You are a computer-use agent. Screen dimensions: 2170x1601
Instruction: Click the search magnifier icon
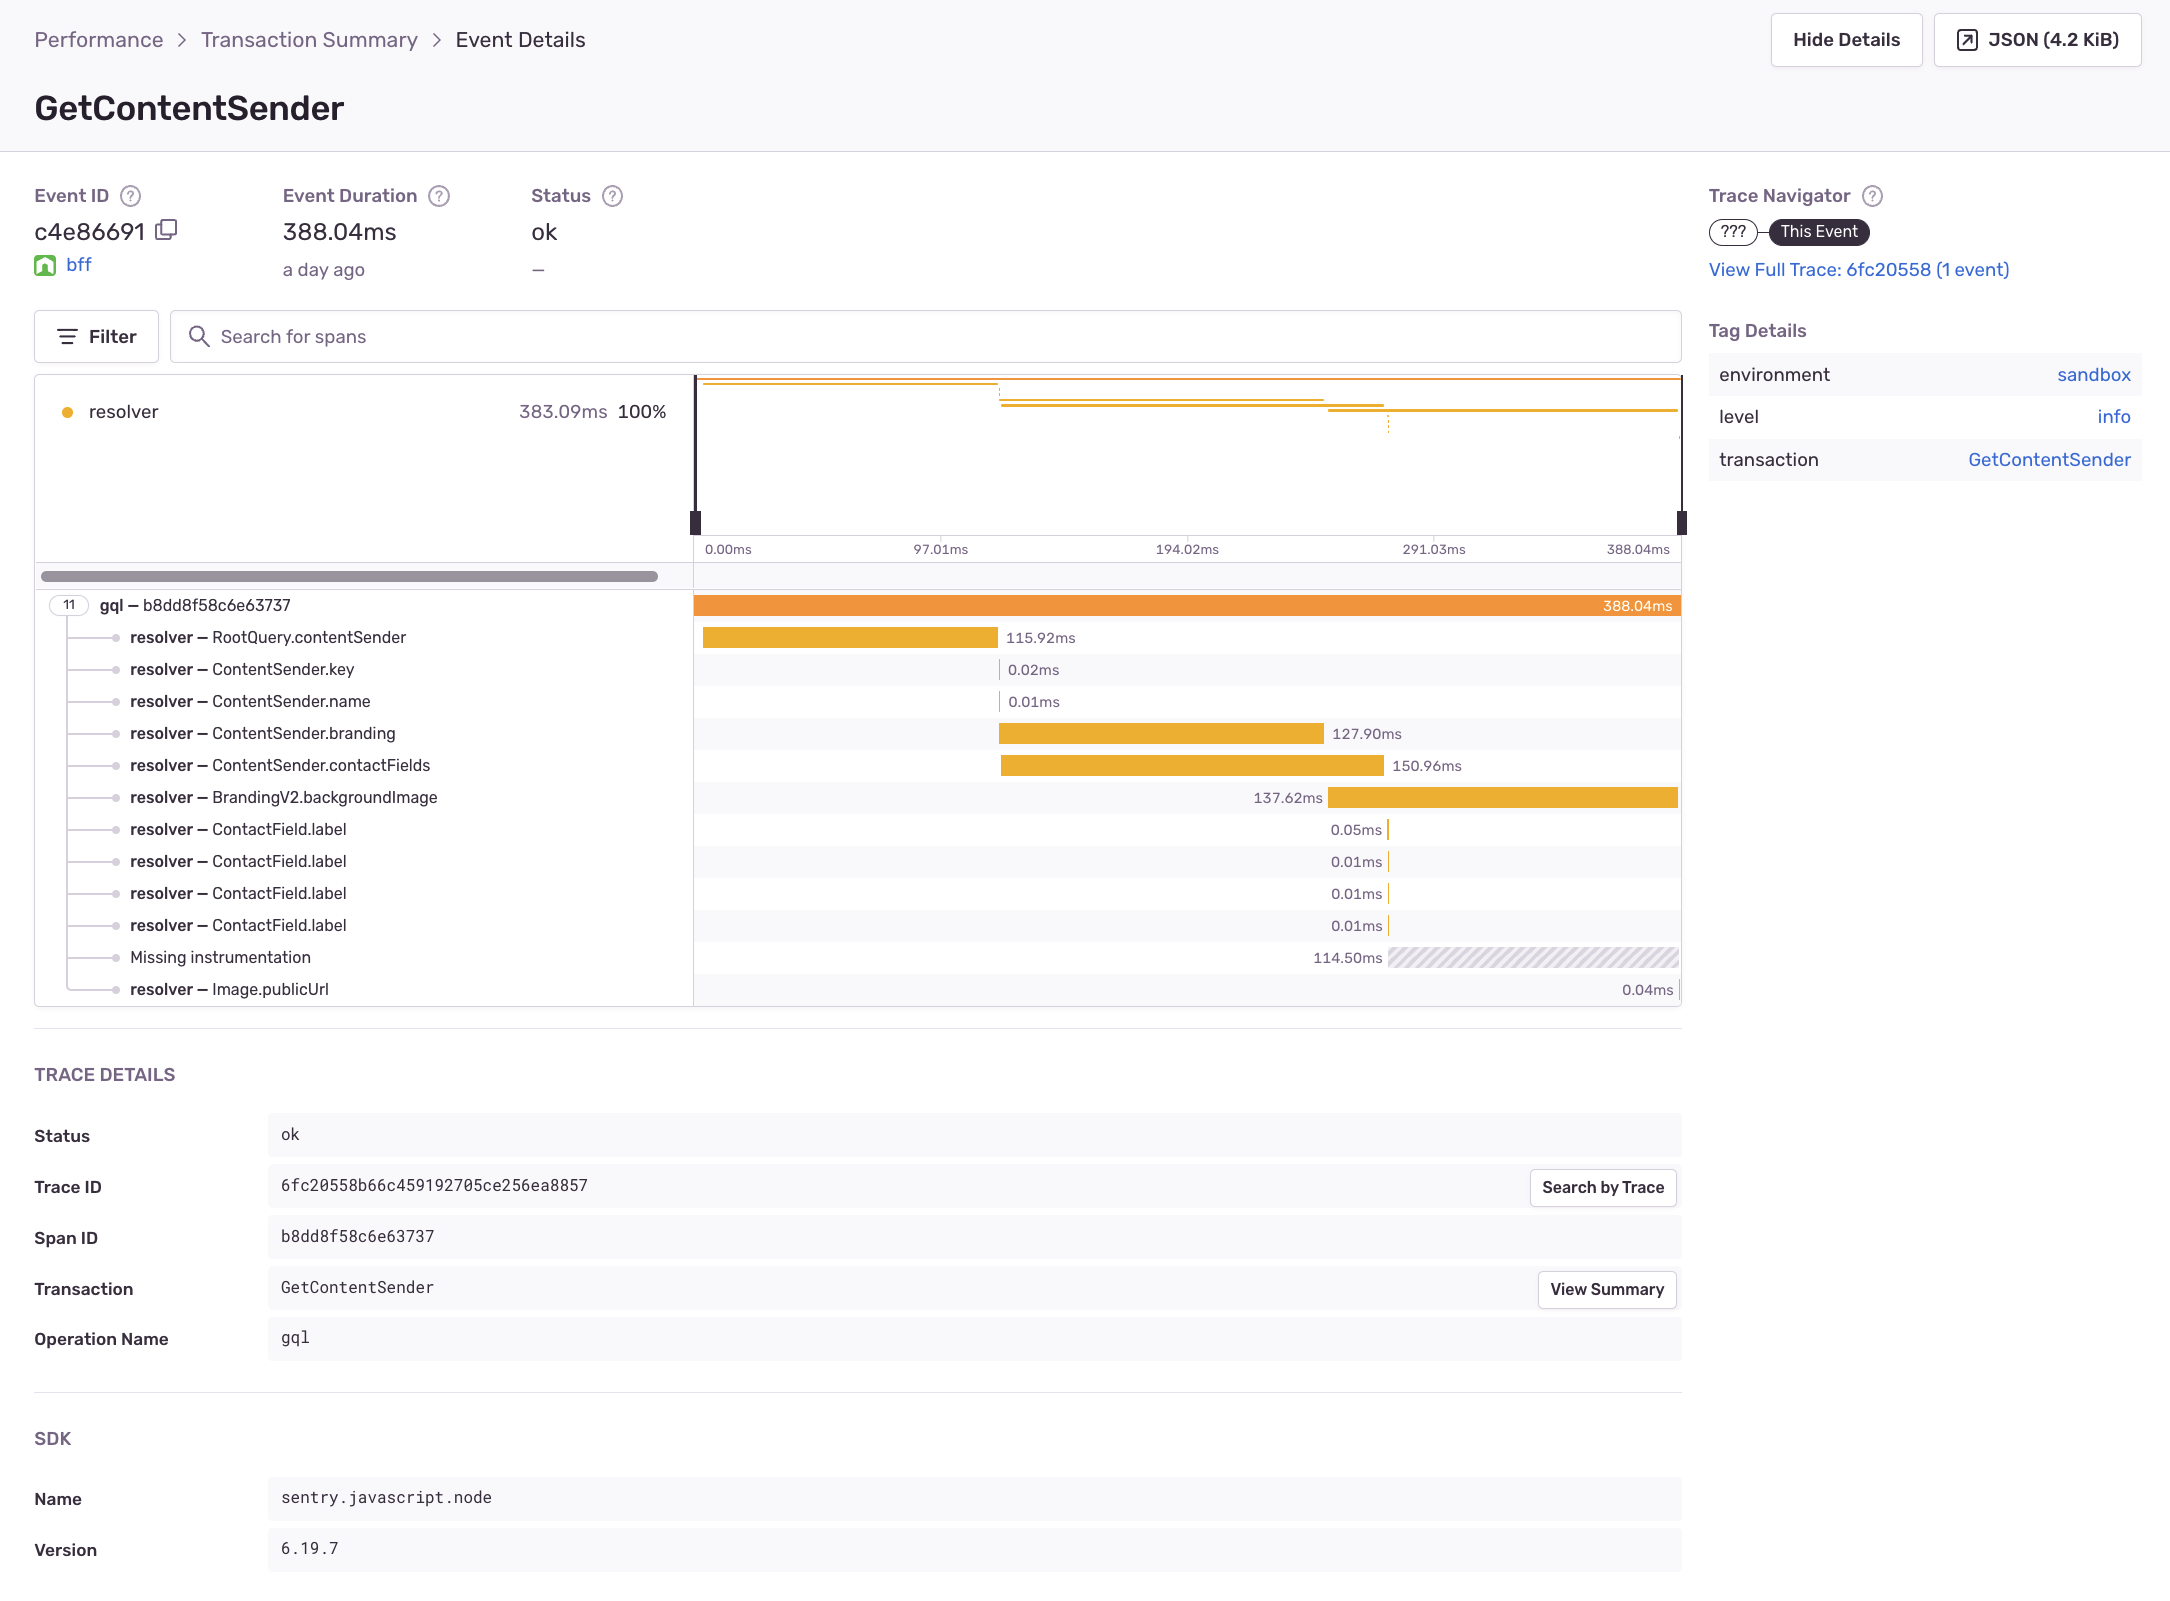coord(199,337)
